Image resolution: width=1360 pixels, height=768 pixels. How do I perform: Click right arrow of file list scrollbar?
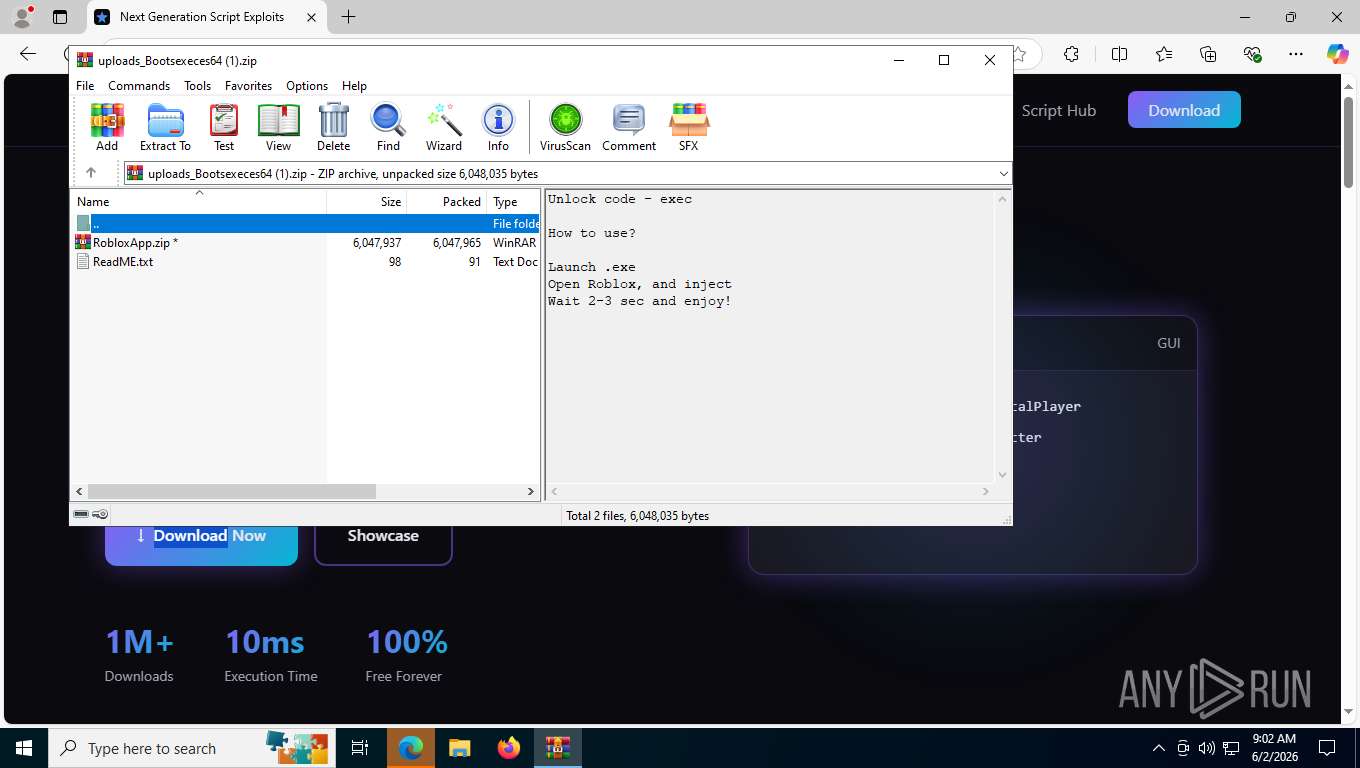point(531,491)
